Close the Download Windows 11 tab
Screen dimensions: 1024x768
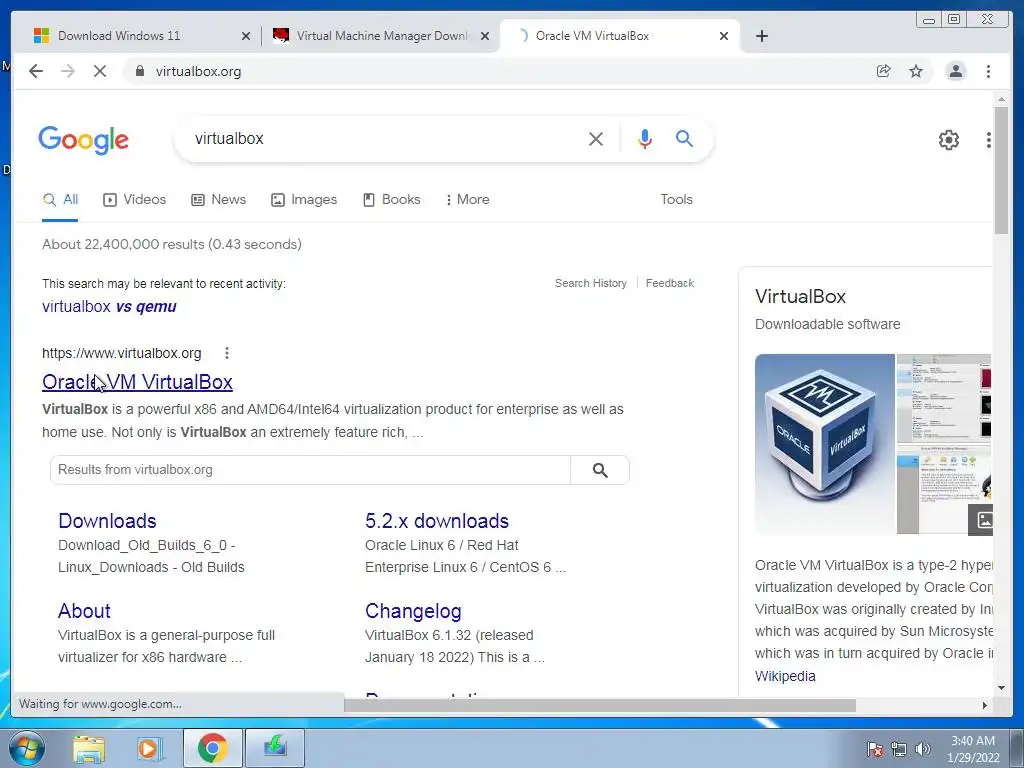tap(246, 36)
